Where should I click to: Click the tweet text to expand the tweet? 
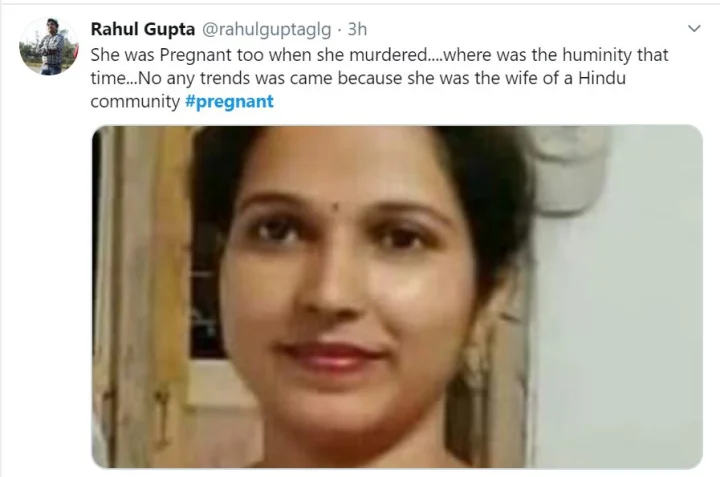[x=379, y=78]
